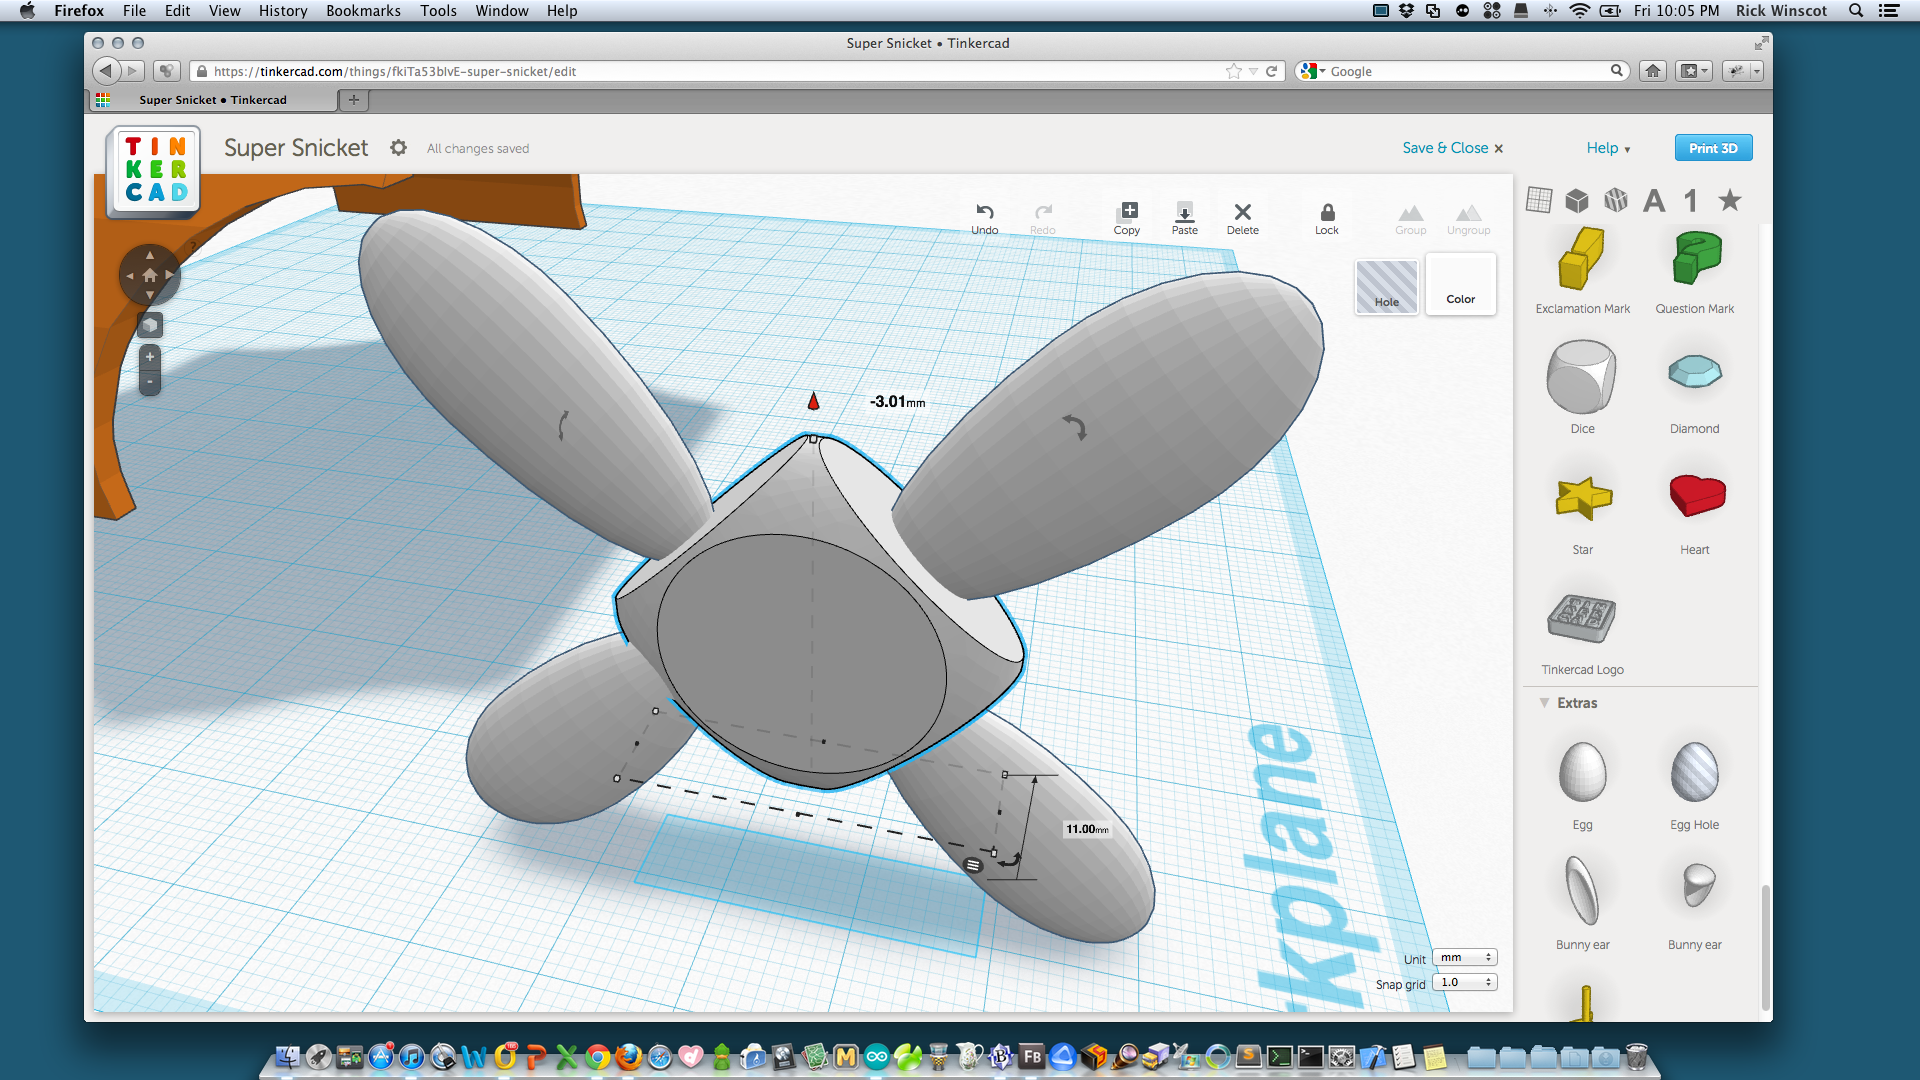Copy the selected shape
The height and width of the screenshot is (1080, 1920).
click(1127, 218)
